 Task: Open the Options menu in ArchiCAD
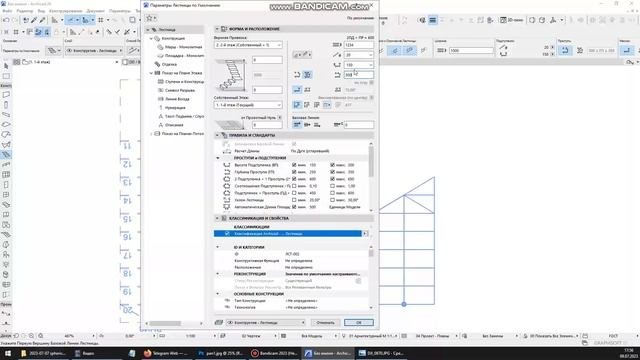[120, 11]
